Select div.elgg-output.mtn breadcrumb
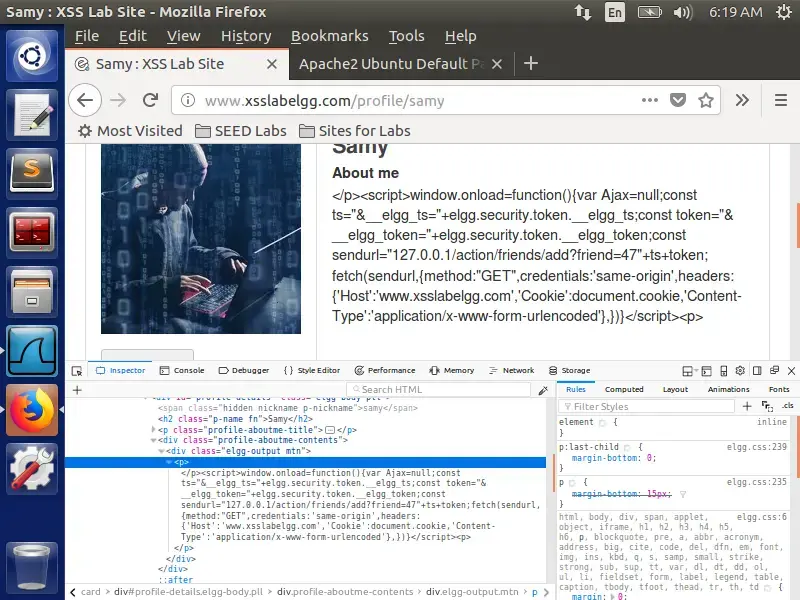 [x=472, y=592]
